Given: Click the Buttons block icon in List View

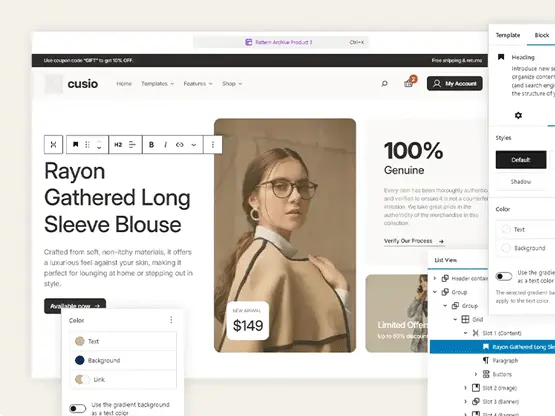Looking at the screenshot, I should pos(486,374).
